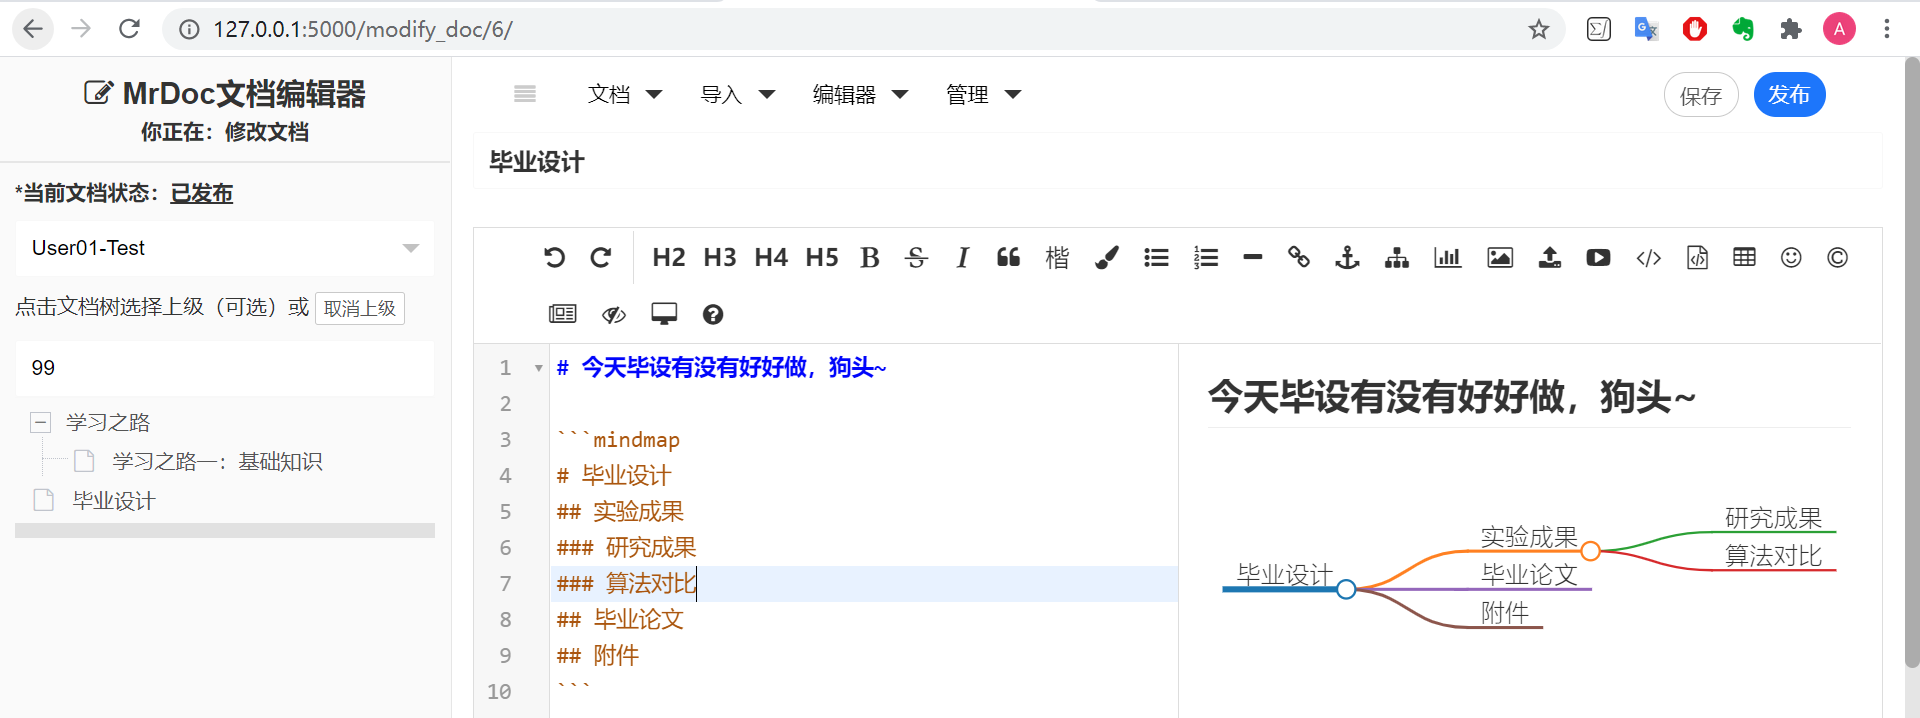Click editor line 3 ```mindmap
This screenshot has height=718, width=1920.
[618, 440]
